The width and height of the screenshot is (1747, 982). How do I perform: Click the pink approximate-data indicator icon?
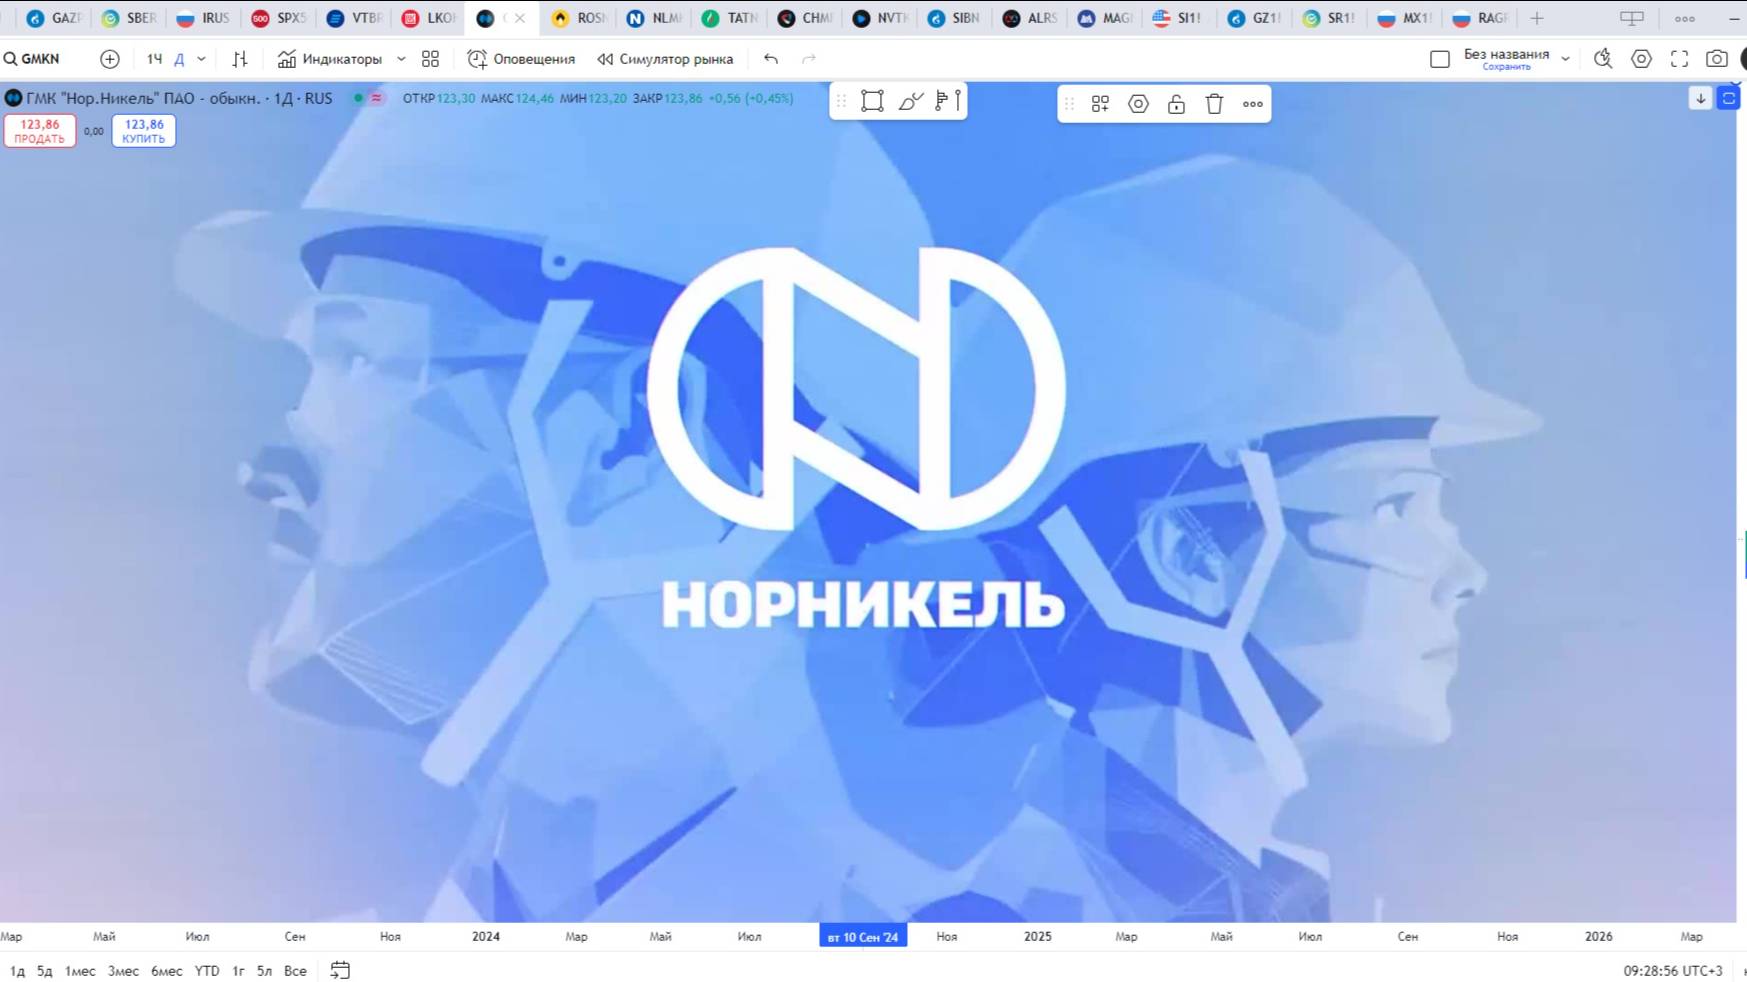point(377,98)
